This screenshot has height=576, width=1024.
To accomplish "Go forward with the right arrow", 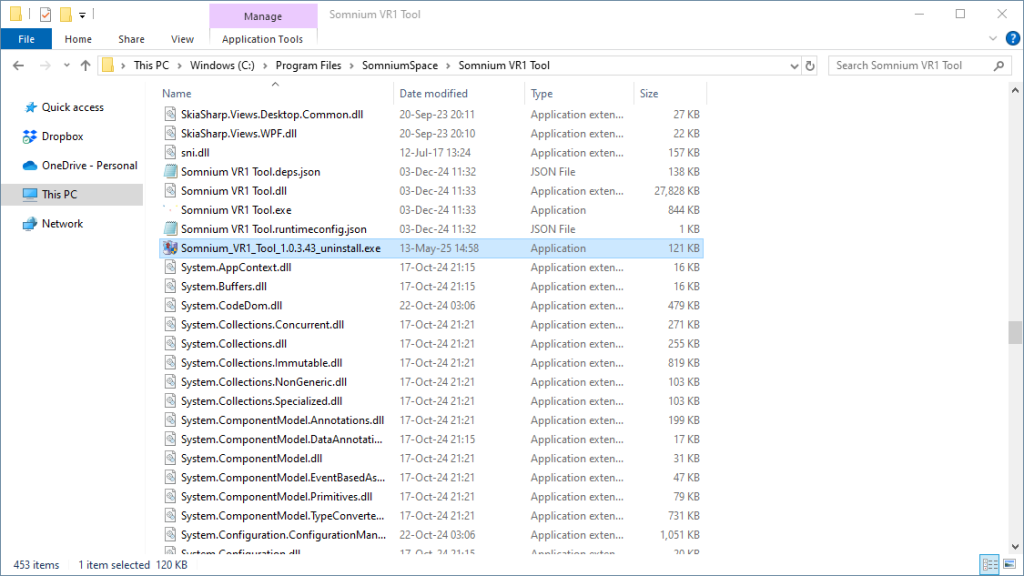I will (45, 65).
